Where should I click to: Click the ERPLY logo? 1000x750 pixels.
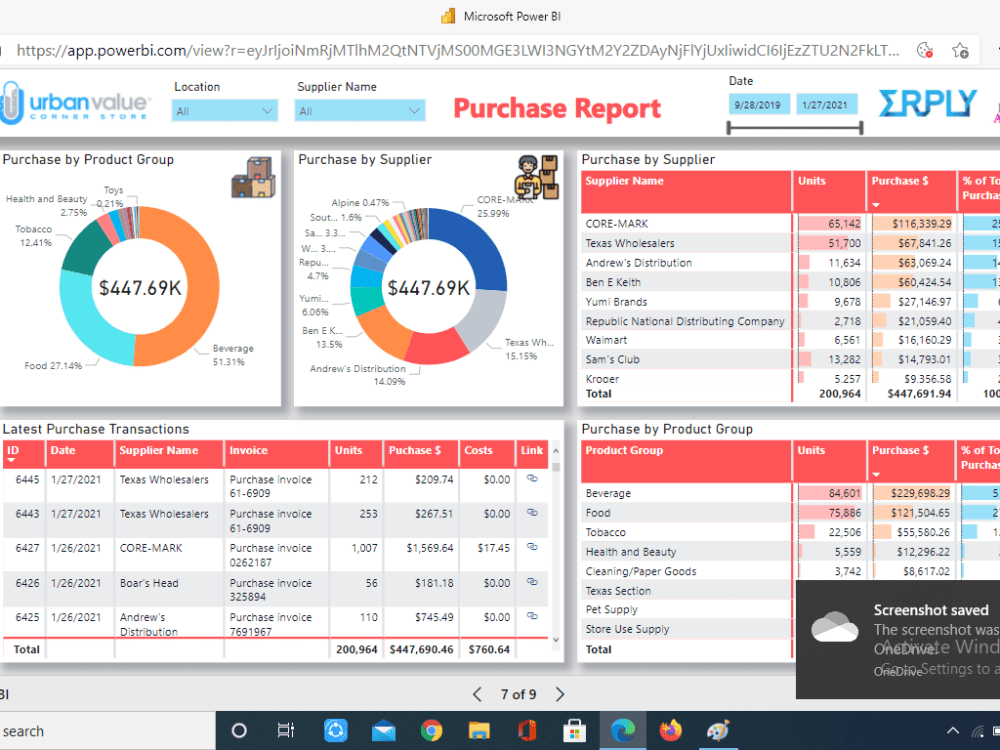927,103
